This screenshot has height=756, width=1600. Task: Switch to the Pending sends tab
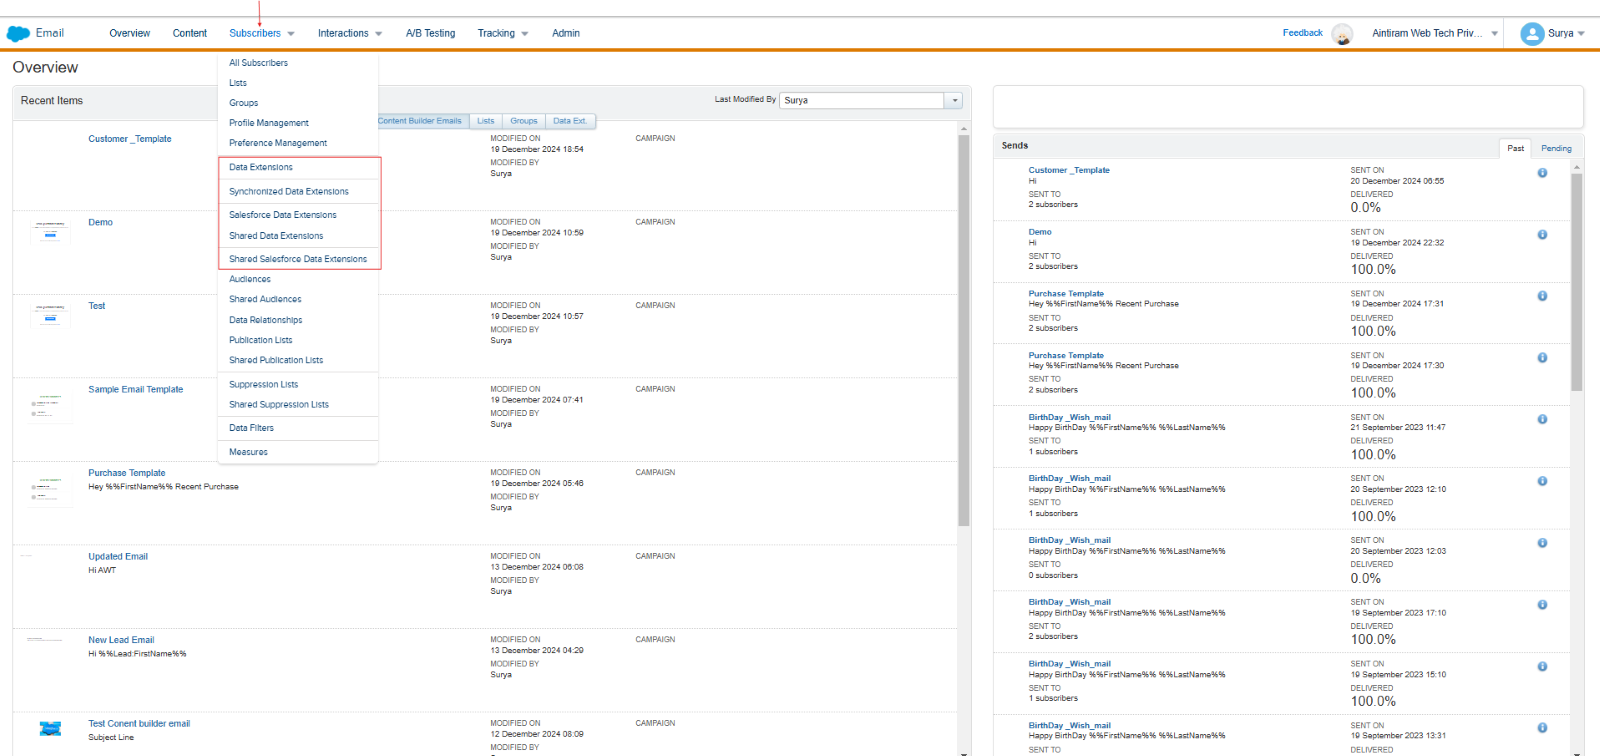(1556, 148)
